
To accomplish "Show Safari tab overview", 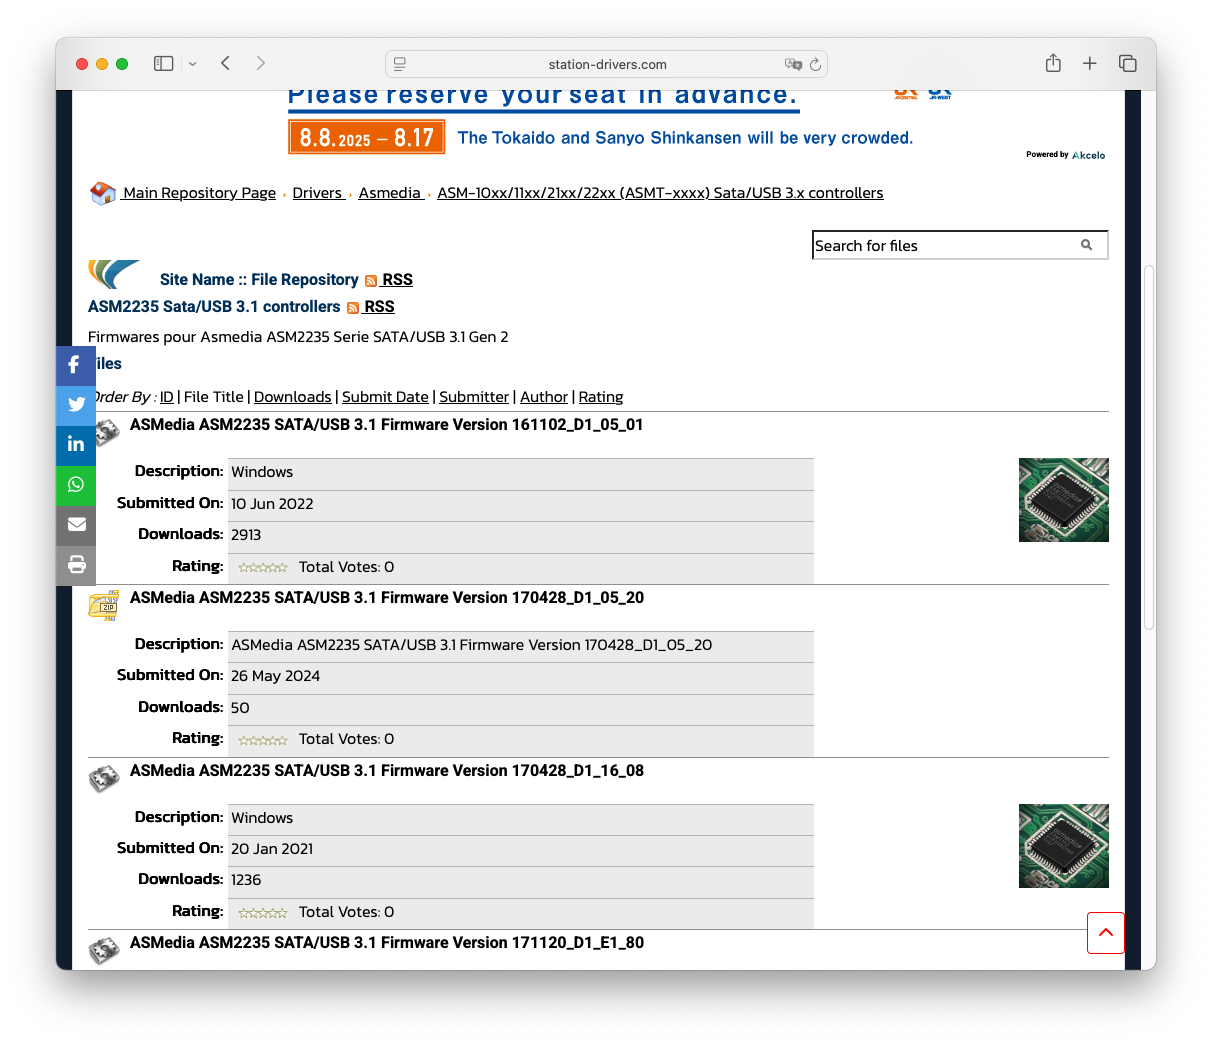I will pos(1127,64).
